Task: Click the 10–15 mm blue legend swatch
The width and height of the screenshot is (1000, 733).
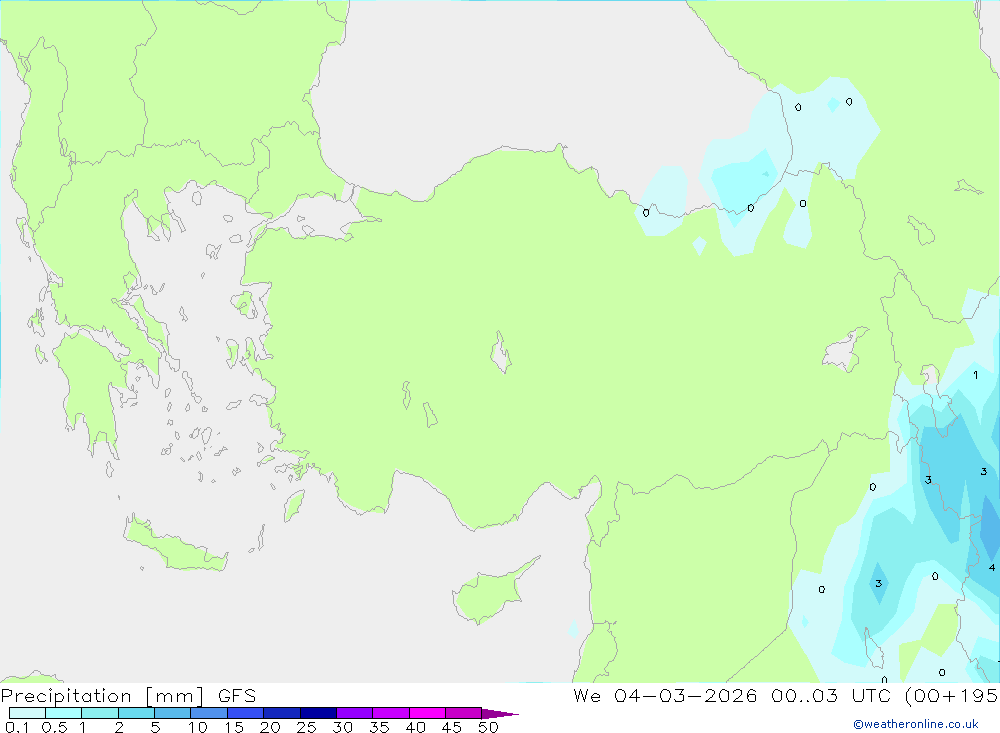Action: coord(209,713)
